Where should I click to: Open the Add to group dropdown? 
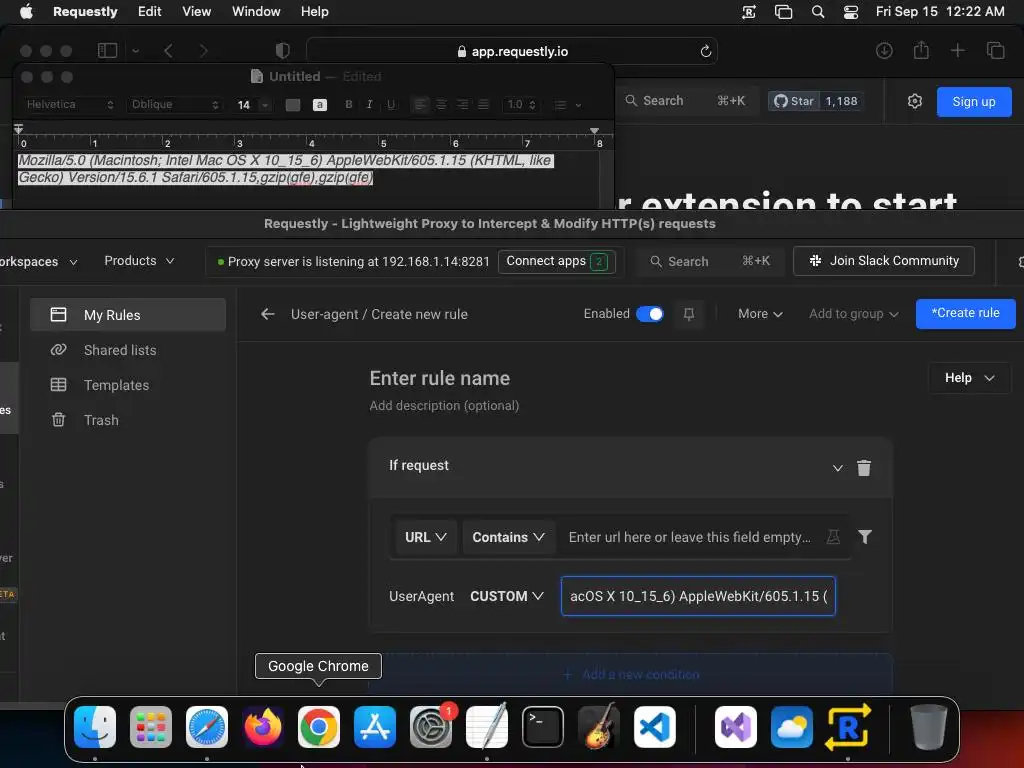854,314
